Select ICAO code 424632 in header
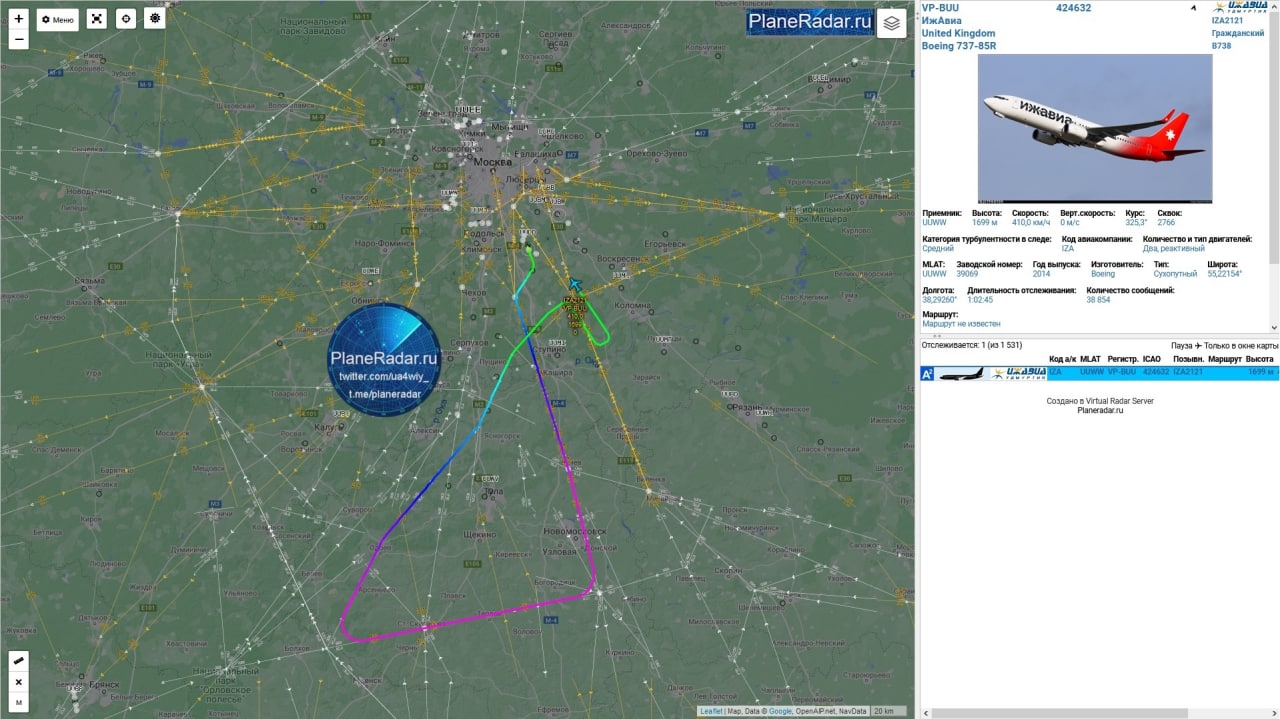The height and width of the screenshot is (719, 1280). [1073, 8]
